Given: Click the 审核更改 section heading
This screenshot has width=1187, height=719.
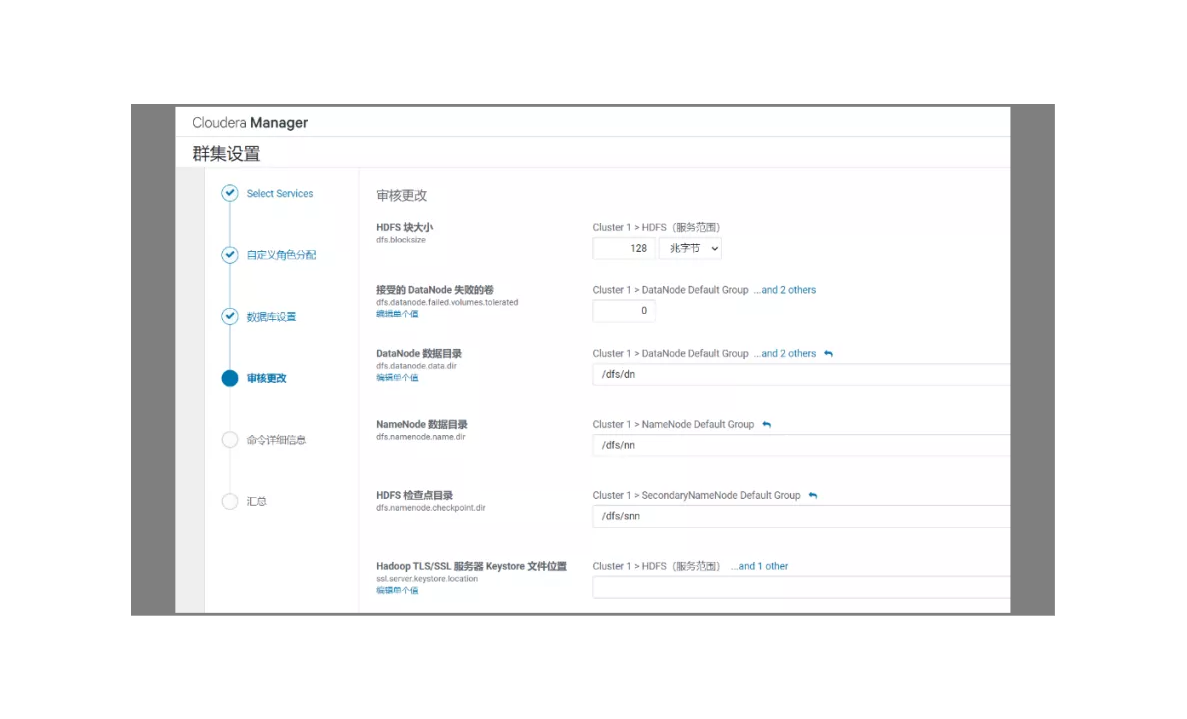Looking at the screenshot, I should (x=401, y=195).
